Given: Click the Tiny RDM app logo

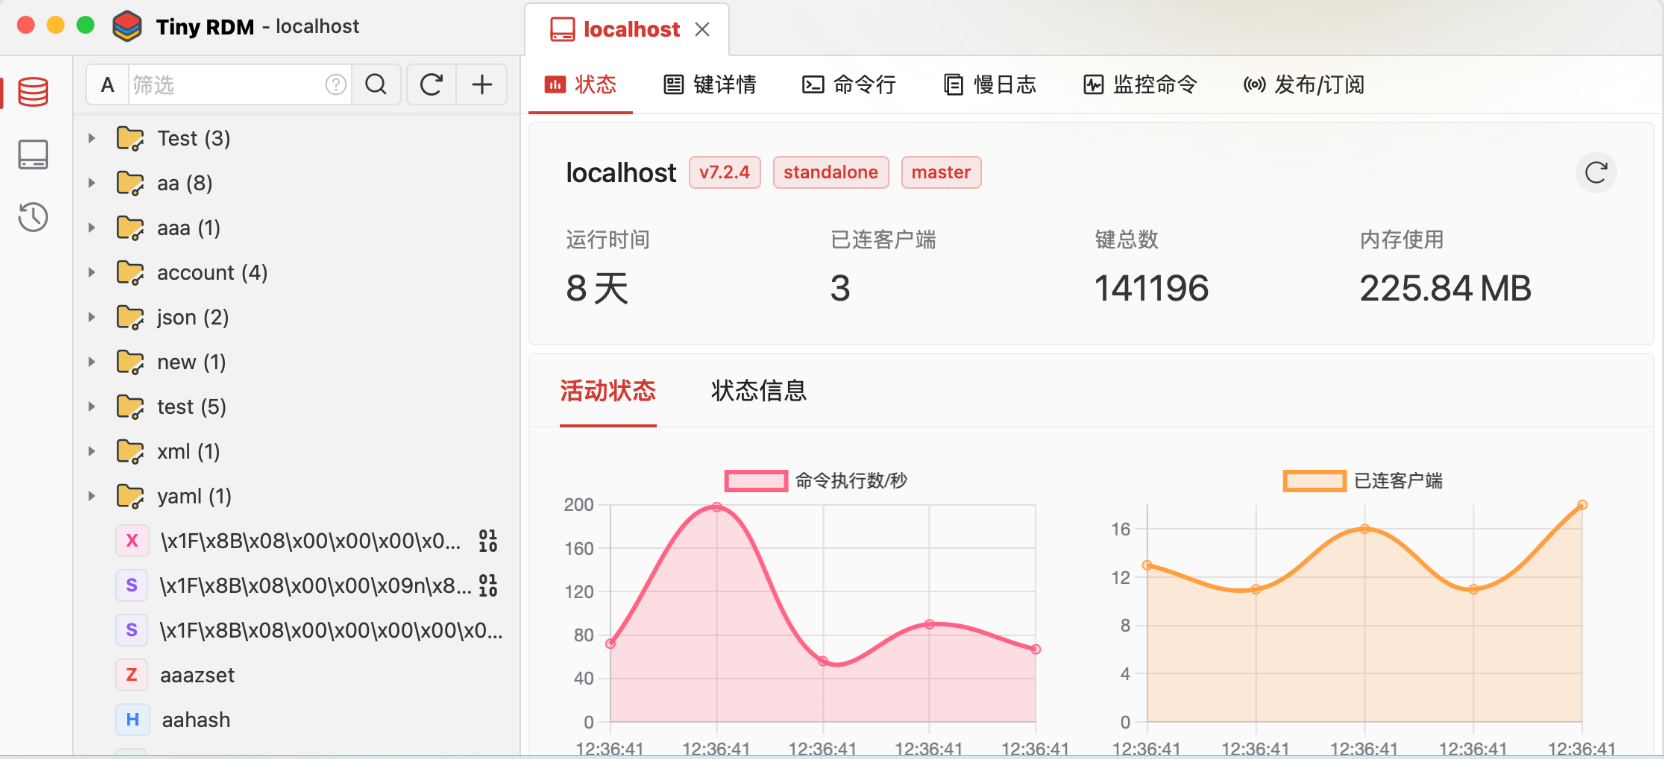Looking at the screenshot, I should 127,27.
